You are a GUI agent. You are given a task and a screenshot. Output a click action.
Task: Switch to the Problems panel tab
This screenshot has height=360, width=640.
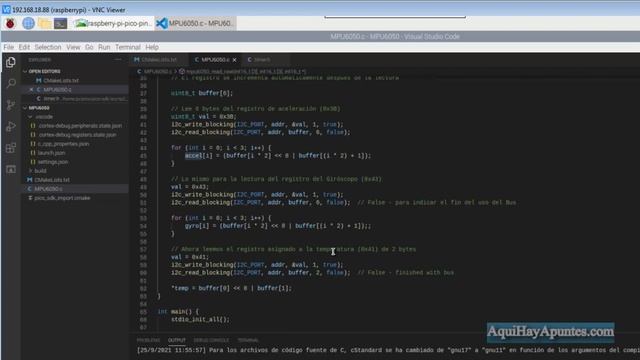pyautogui.click(x=148, y=340)
